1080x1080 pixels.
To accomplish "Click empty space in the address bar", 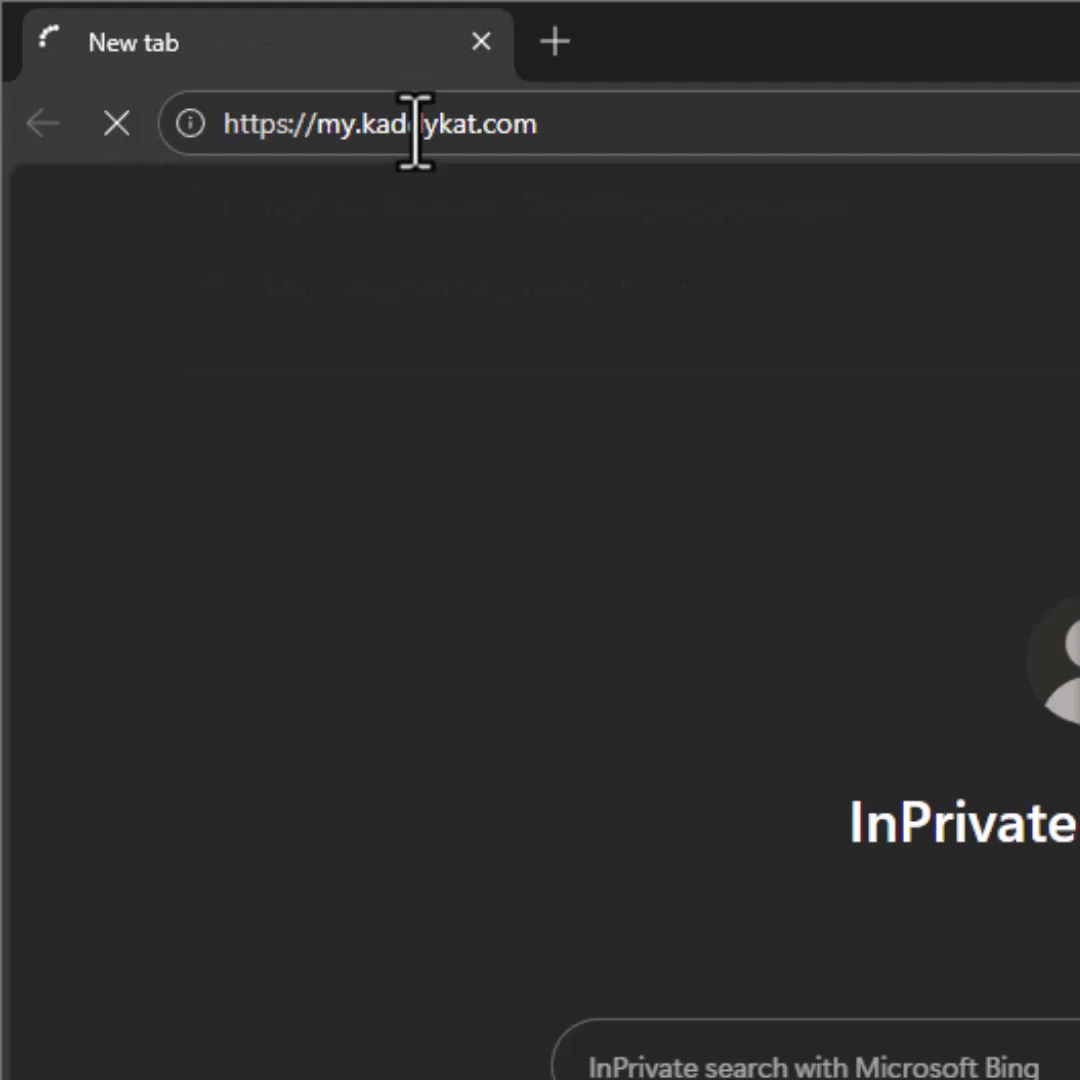I will (800, 124).
